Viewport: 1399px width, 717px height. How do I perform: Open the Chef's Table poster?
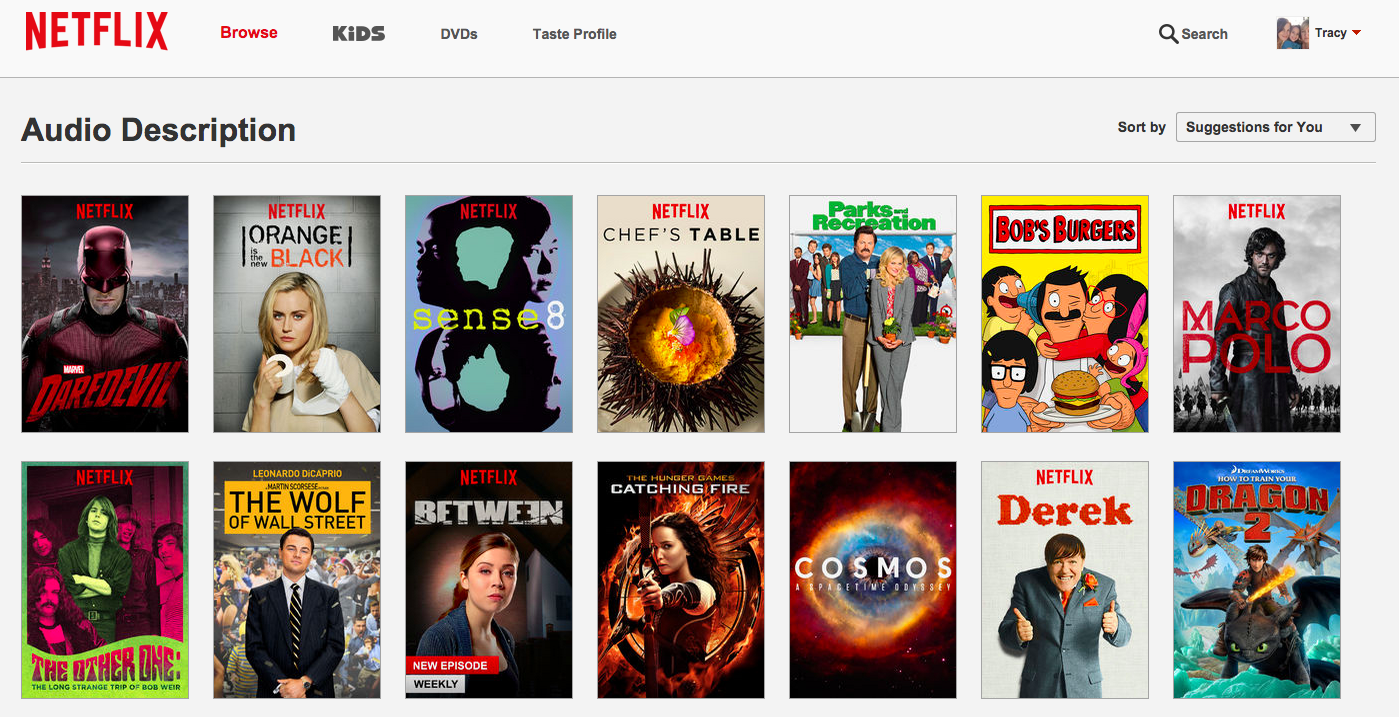tap(681, 314)
